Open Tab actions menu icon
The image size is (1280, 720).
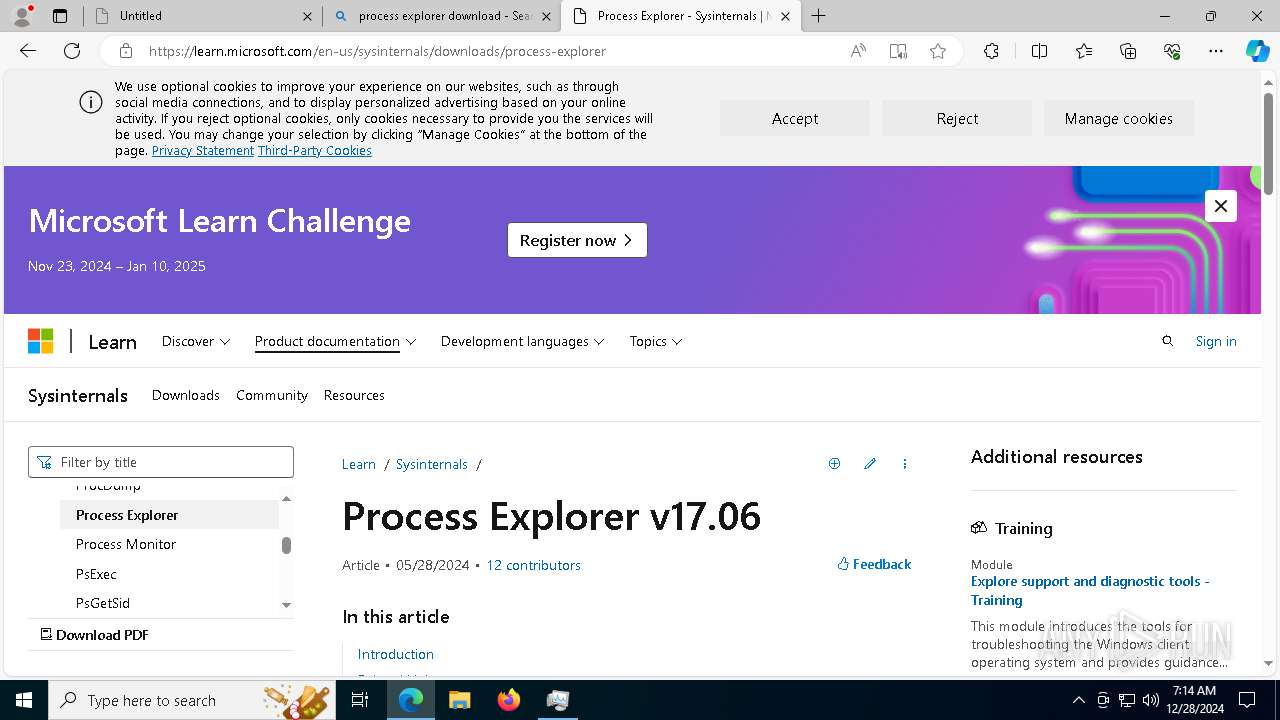coord(60,16)
